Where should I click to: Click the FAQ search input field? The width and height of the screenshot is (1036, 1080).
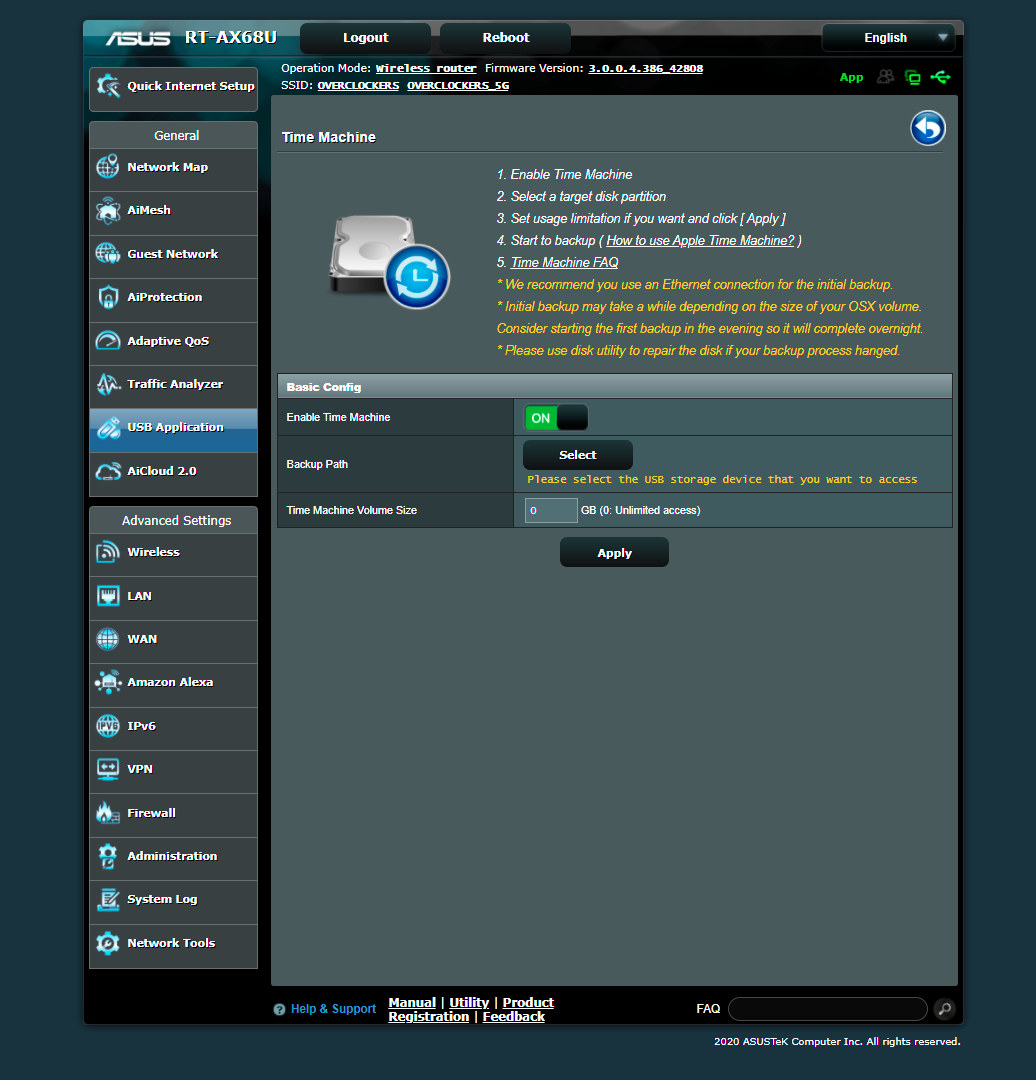828,1009
